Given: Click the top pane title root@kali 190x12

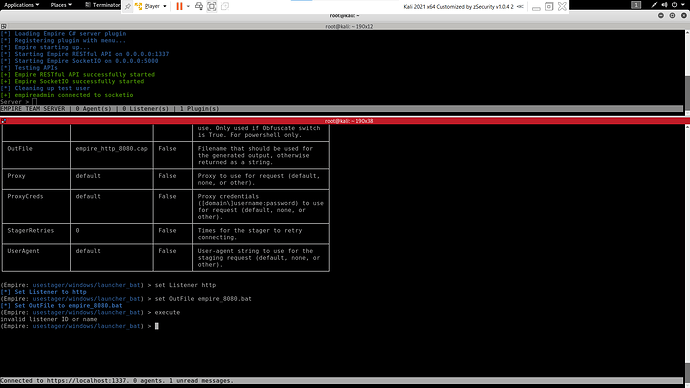Looking at the screenshot, I should 349,26.
